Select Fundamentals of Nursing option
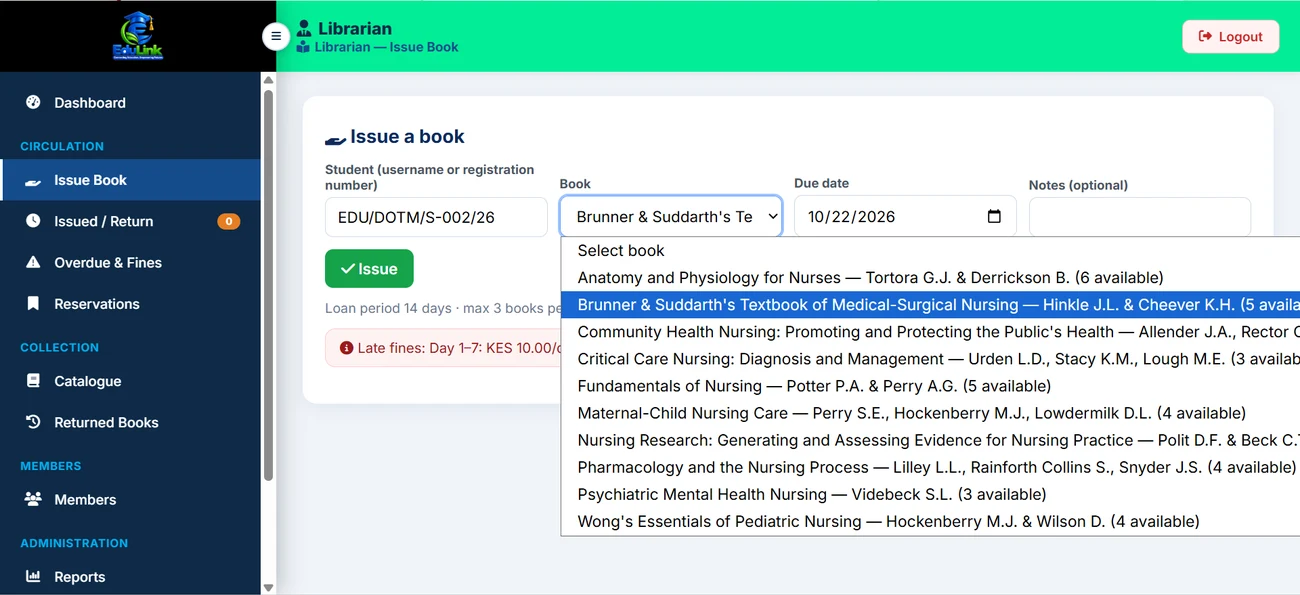The height and width of the screenshot is (595, 1300). [930, 385]
